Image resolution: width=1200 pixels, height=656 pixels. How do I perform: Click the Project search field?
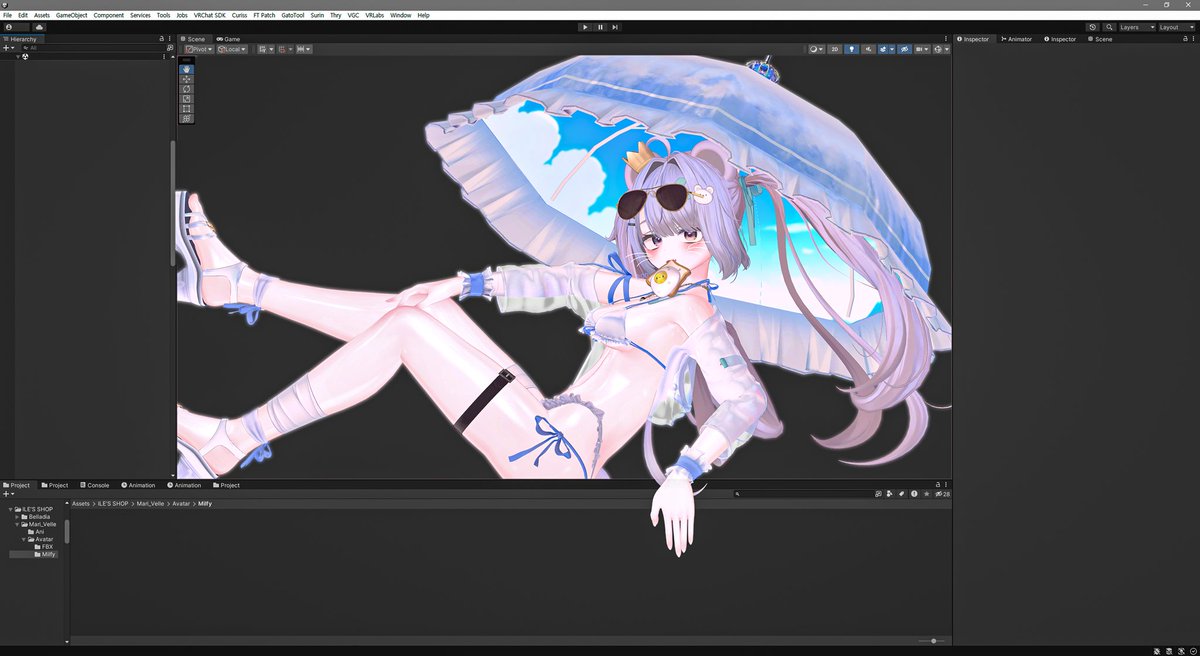click(802, 494)
